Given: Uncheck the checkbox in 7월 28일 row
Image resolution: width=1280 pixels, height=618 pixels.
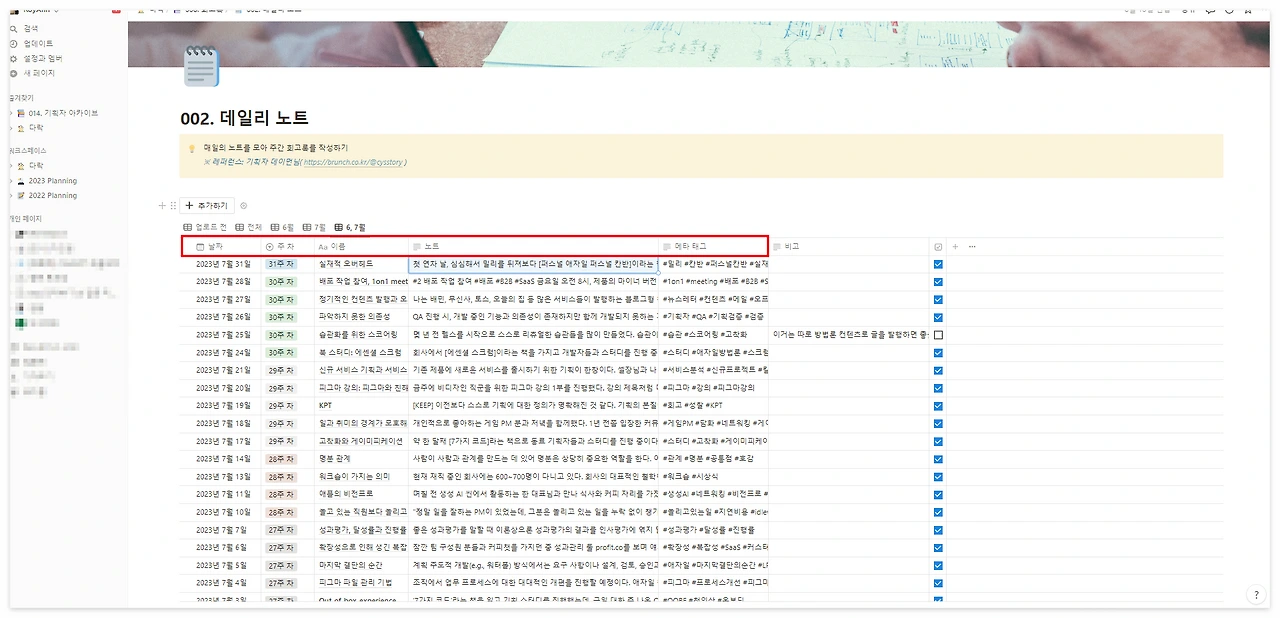Looking at the screenshot, I should [938, 282].
